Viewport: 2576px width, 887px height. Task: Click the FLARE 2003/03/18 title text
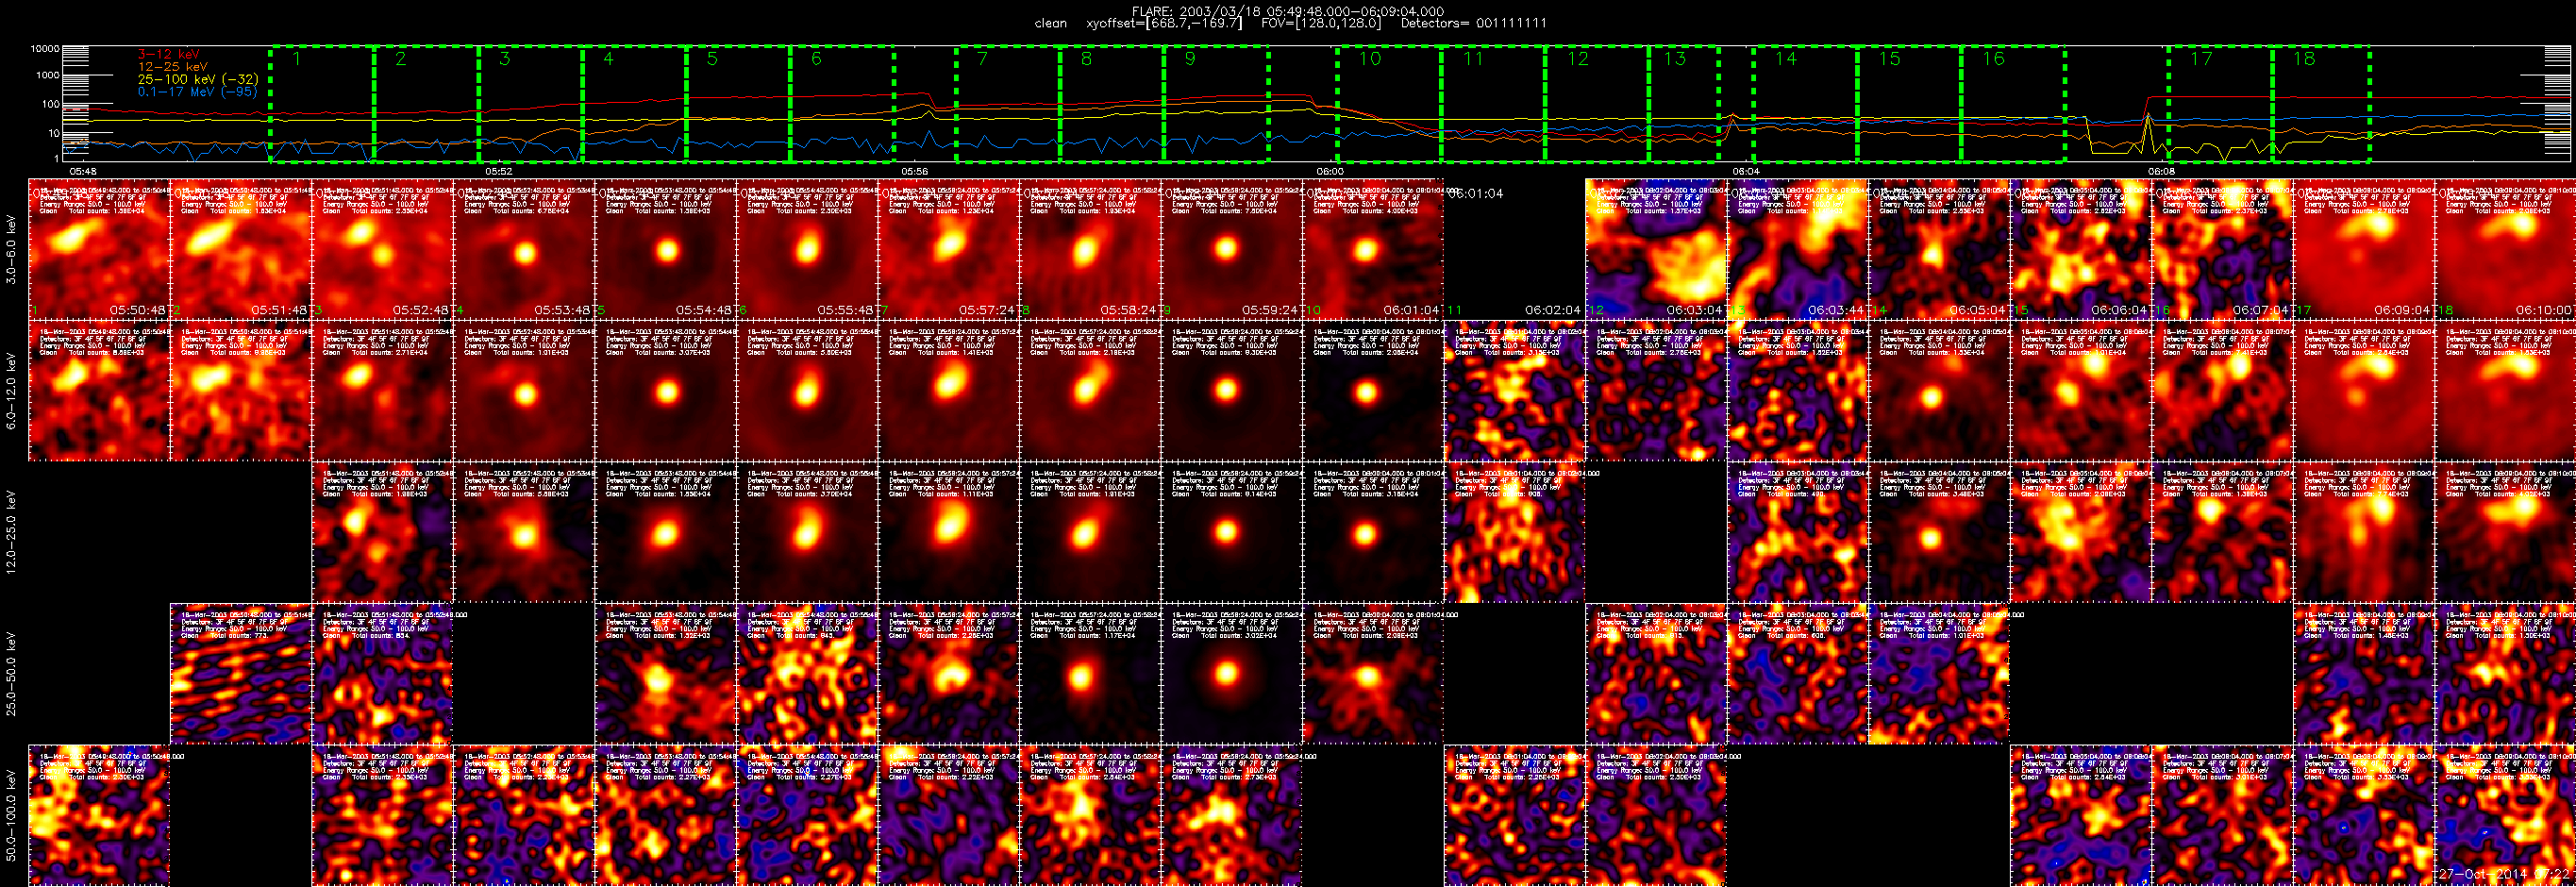click(1288, 11)
